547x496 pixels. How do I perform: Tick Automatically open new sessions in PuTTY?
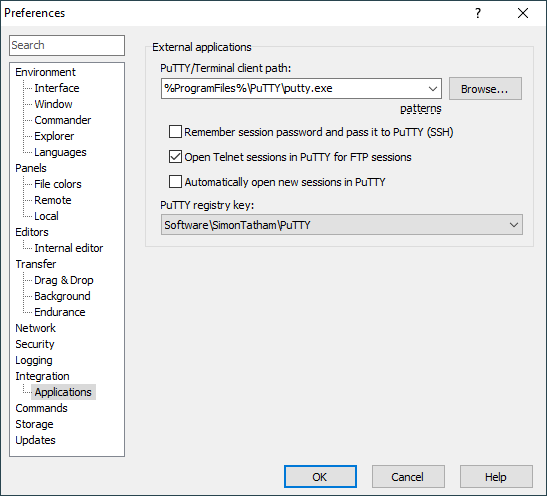coord(175,182)
